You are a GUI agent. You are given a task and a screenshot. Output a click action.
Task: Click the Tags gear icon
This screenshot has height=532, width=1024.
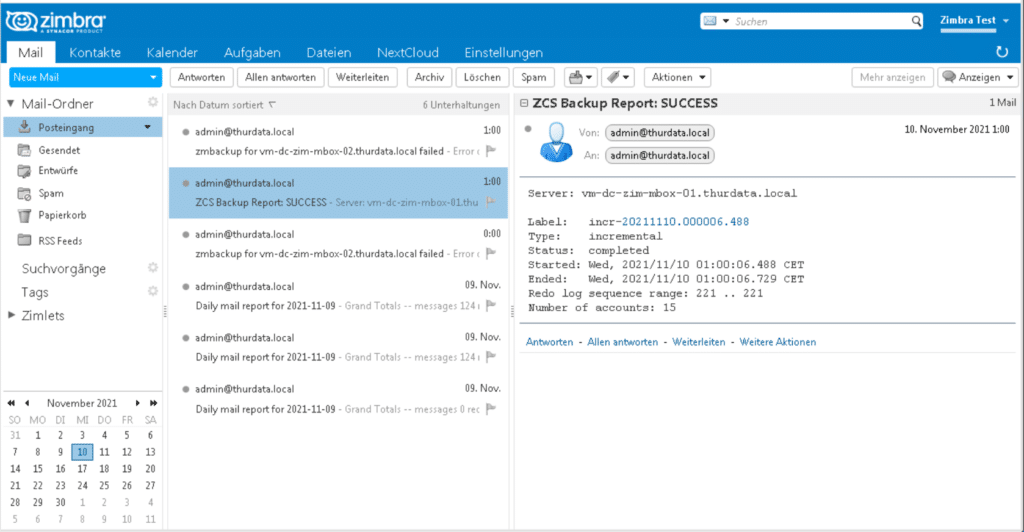tap(153, 291)
